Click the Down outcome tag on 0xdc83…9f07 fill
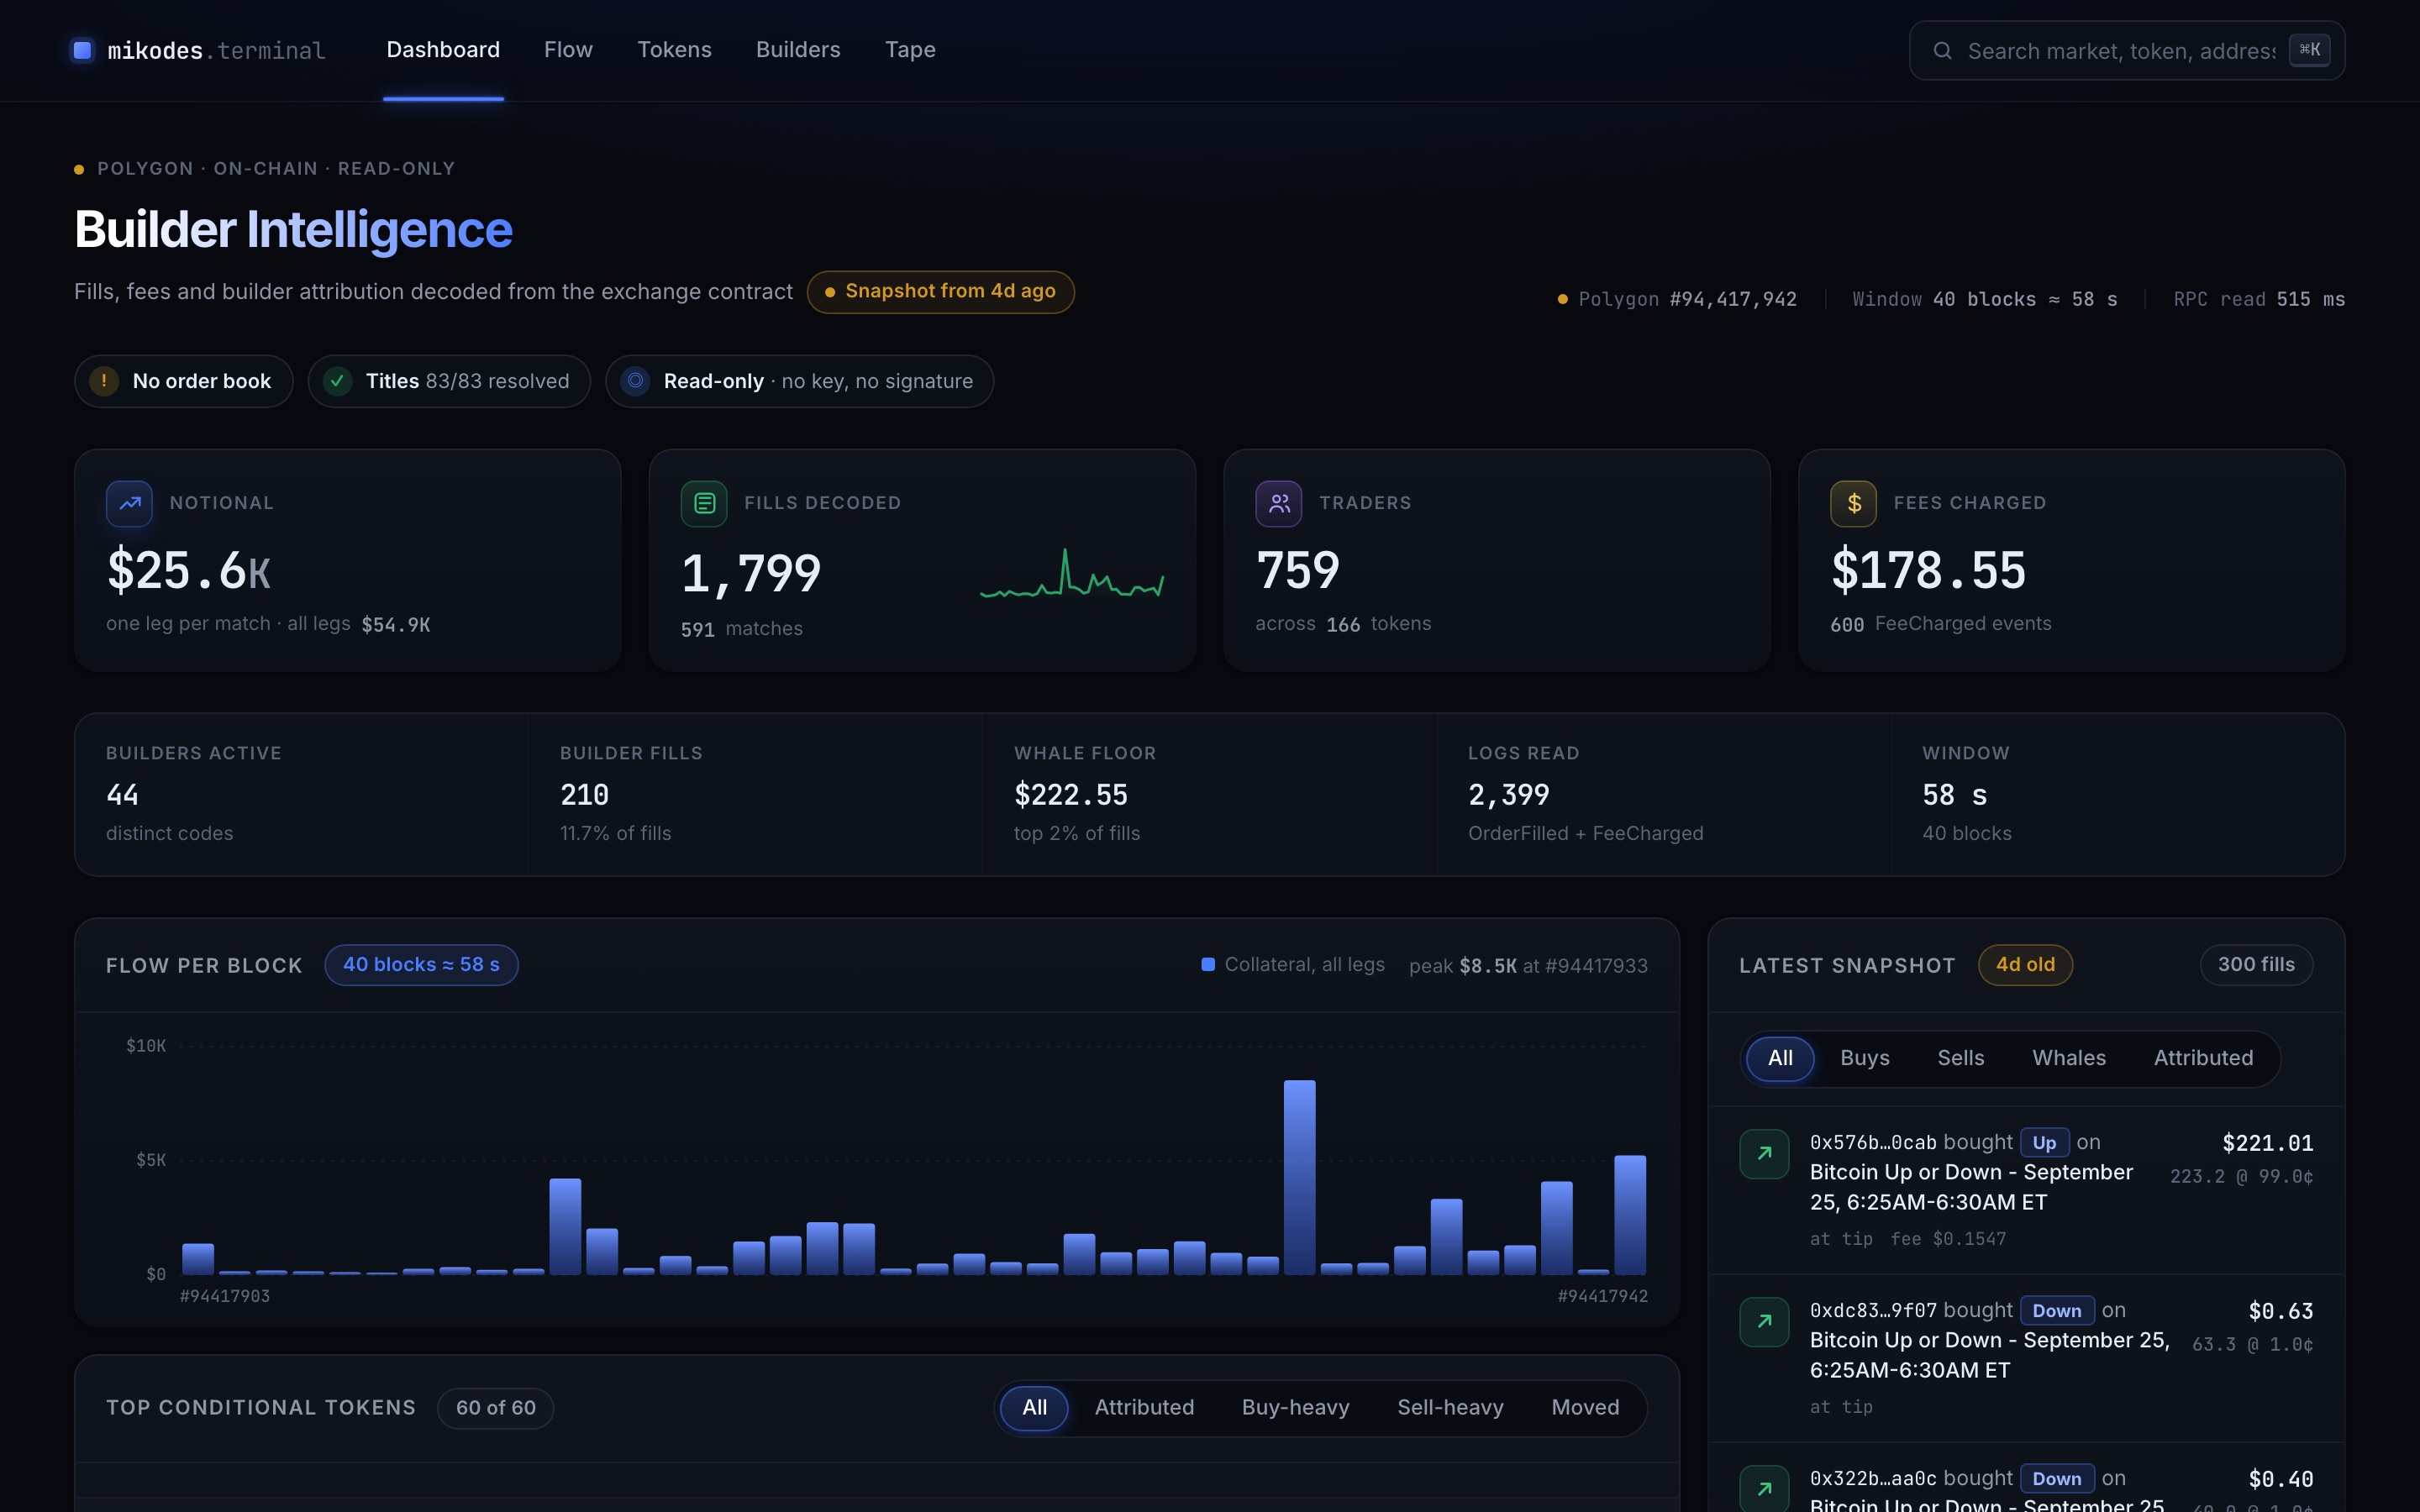 [x=2057, y=1311]
